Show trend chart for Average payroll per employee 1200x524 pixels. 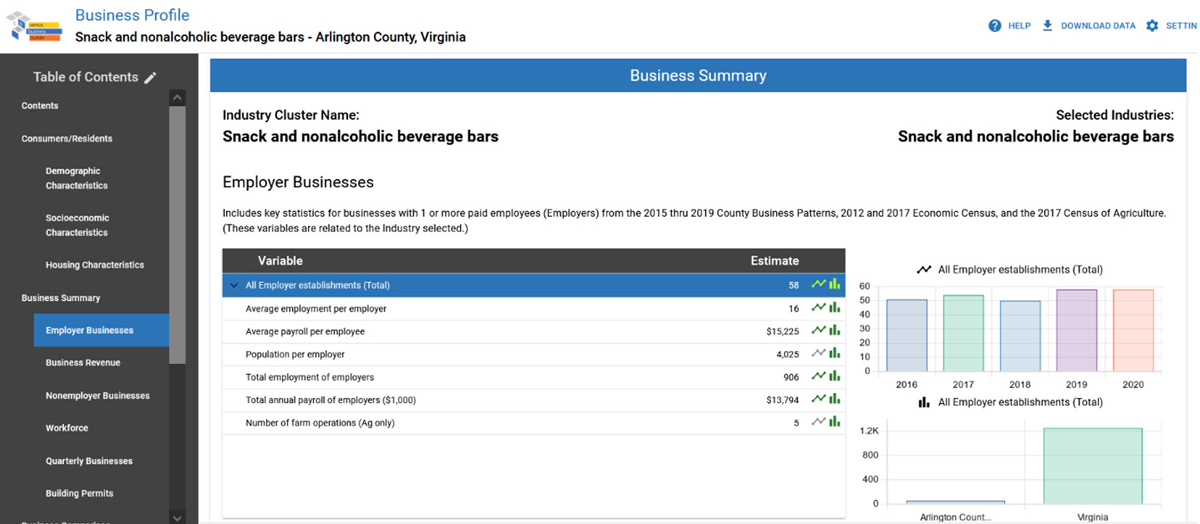pos(819,331)
